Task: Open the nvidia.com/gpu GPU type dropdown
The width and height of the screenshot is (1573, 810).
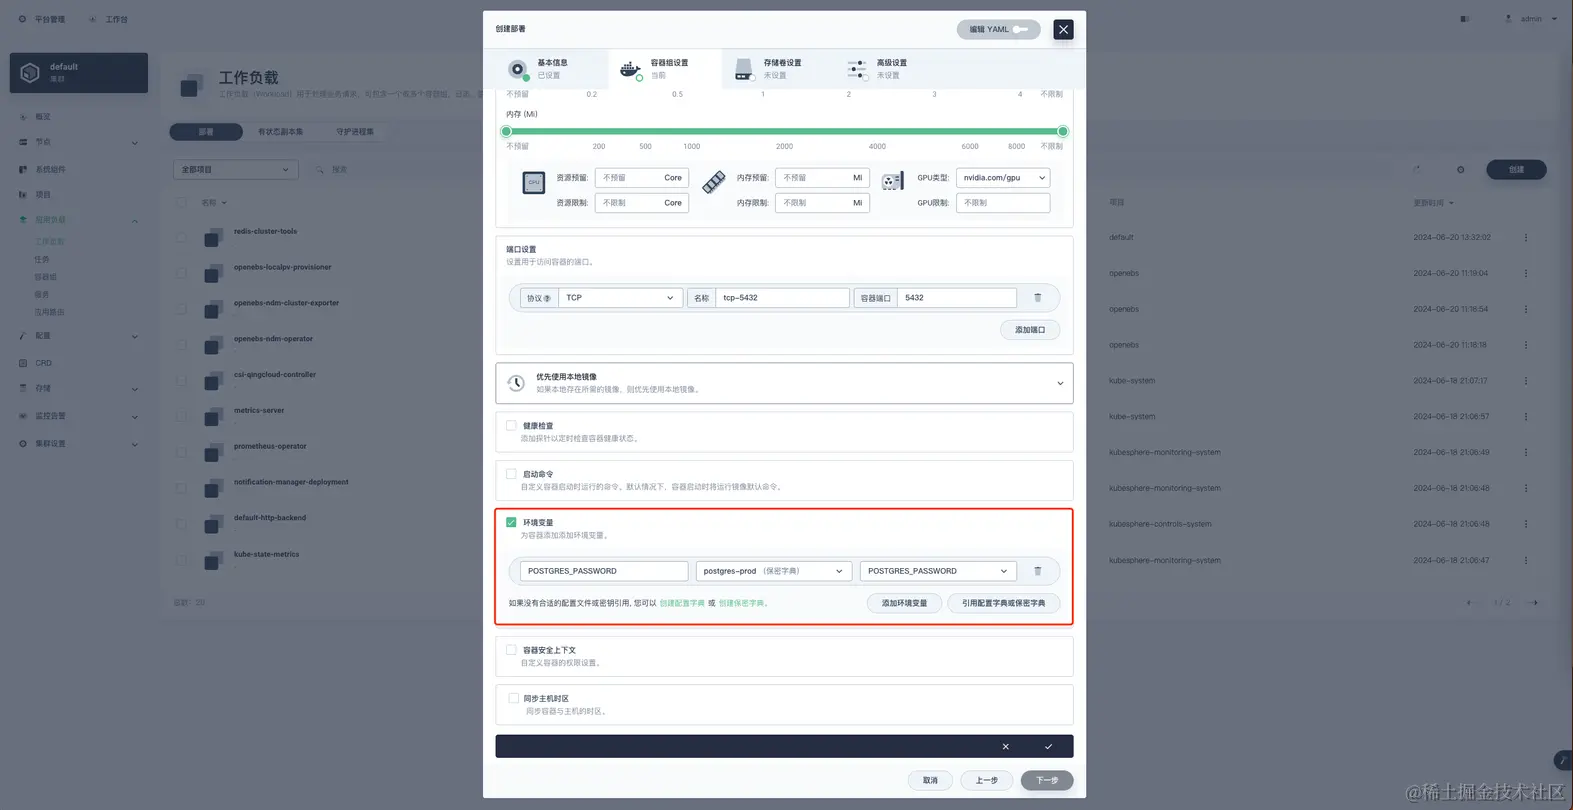Action: click(1003, 178)
